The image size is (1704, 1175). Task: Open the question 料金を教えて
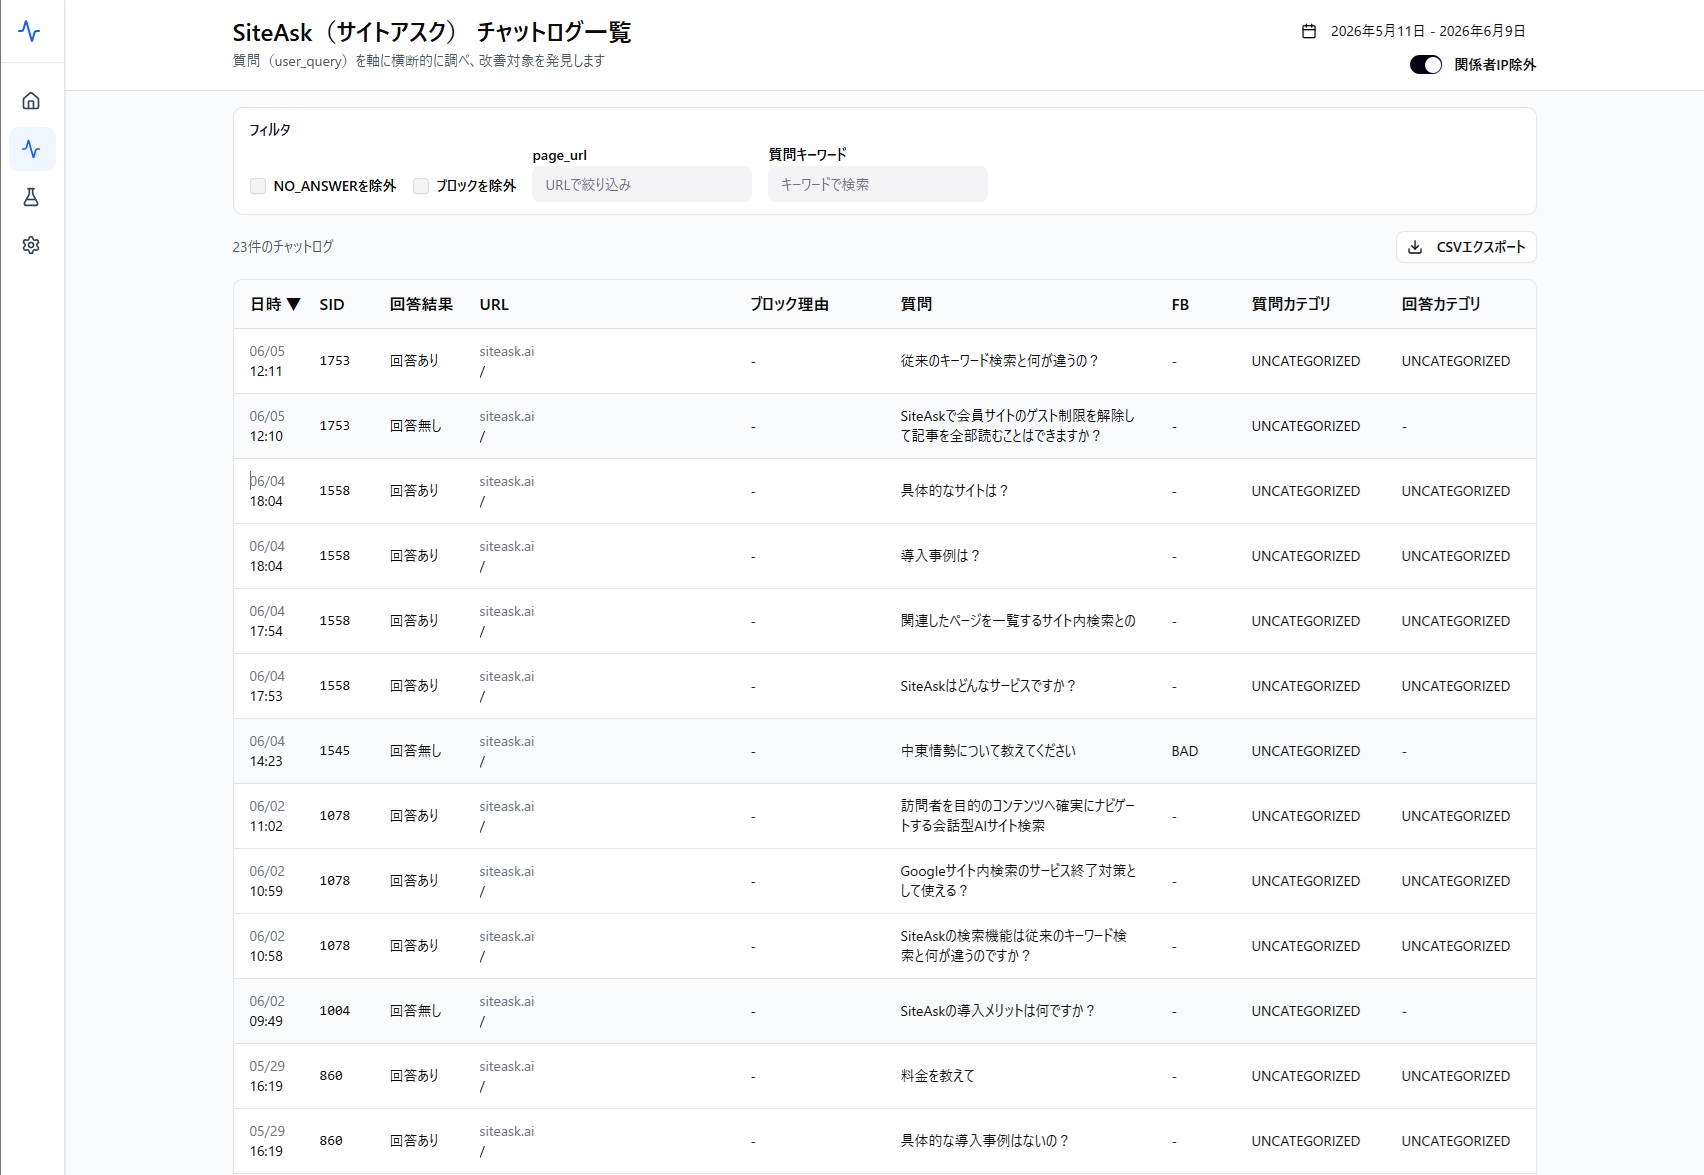click(937, 1076)
